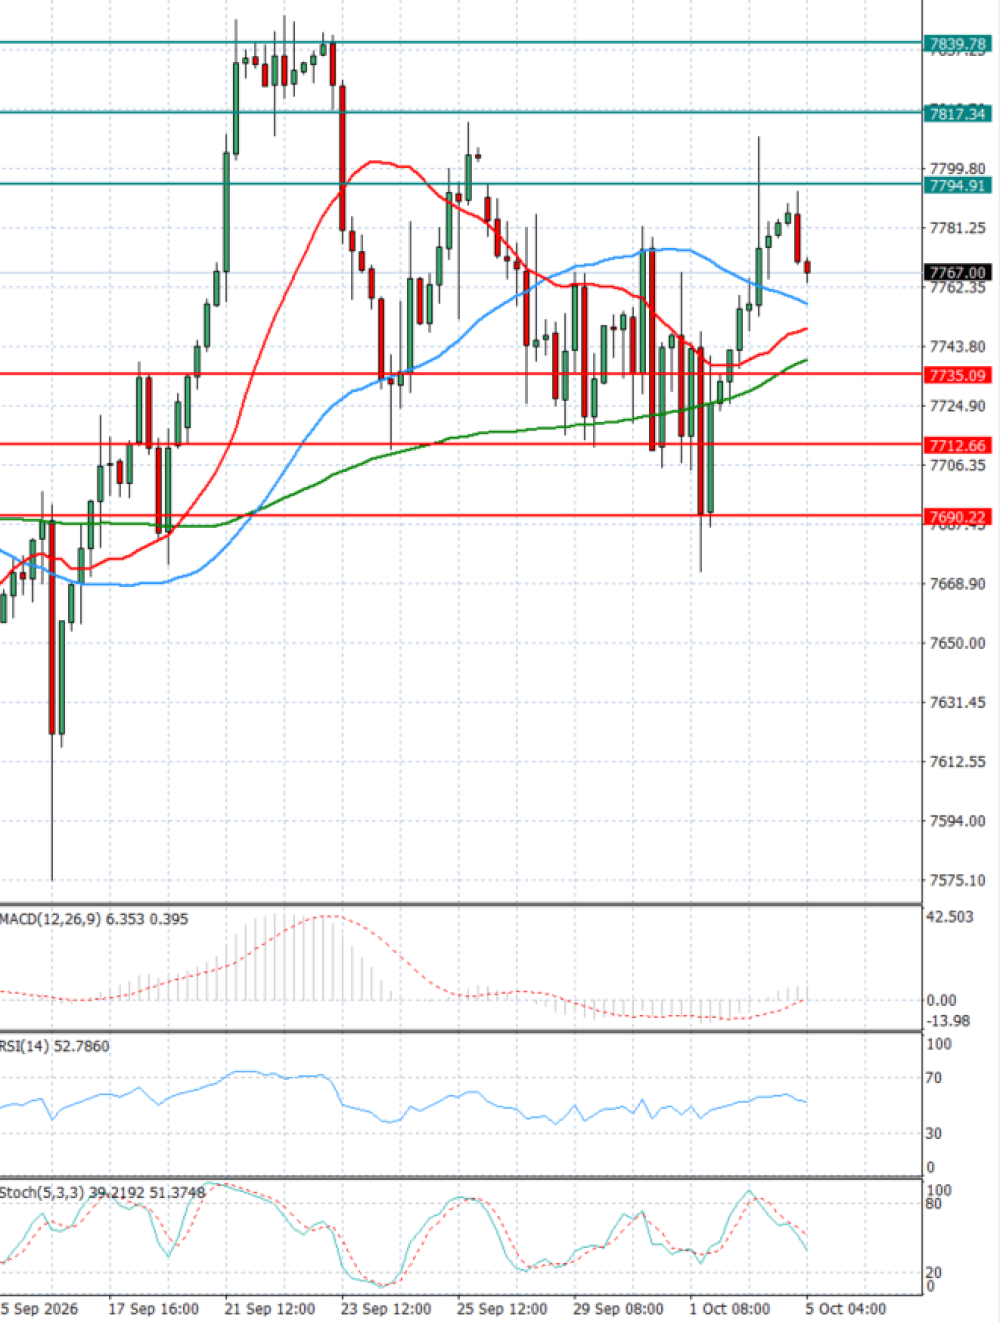Click the current price tag 7767.00
The image size is (1000, 1322).
coord(958,272)
